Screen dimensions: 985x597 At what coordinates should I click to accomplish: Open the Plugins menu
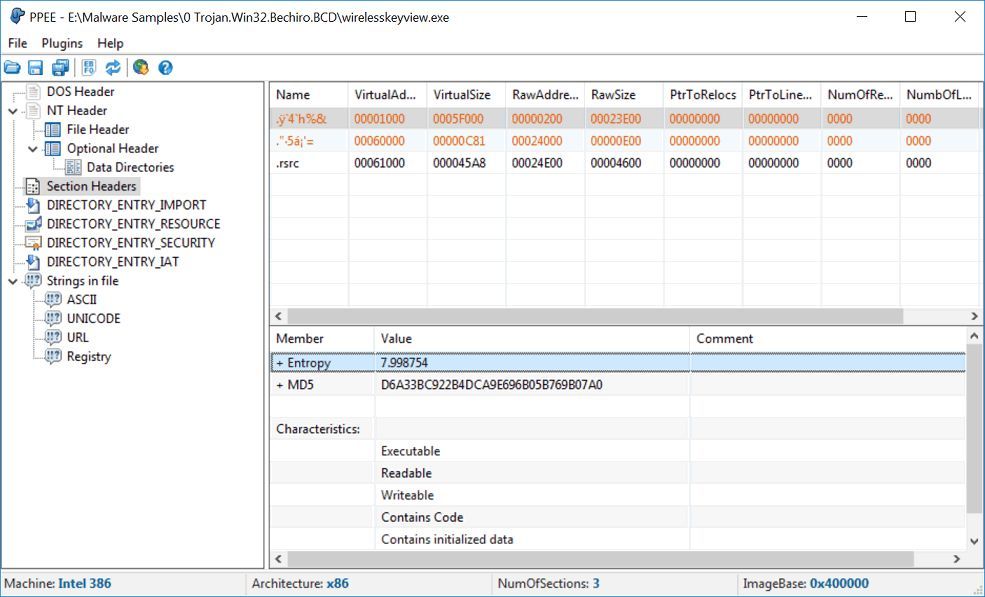click(x=62, y=43)
